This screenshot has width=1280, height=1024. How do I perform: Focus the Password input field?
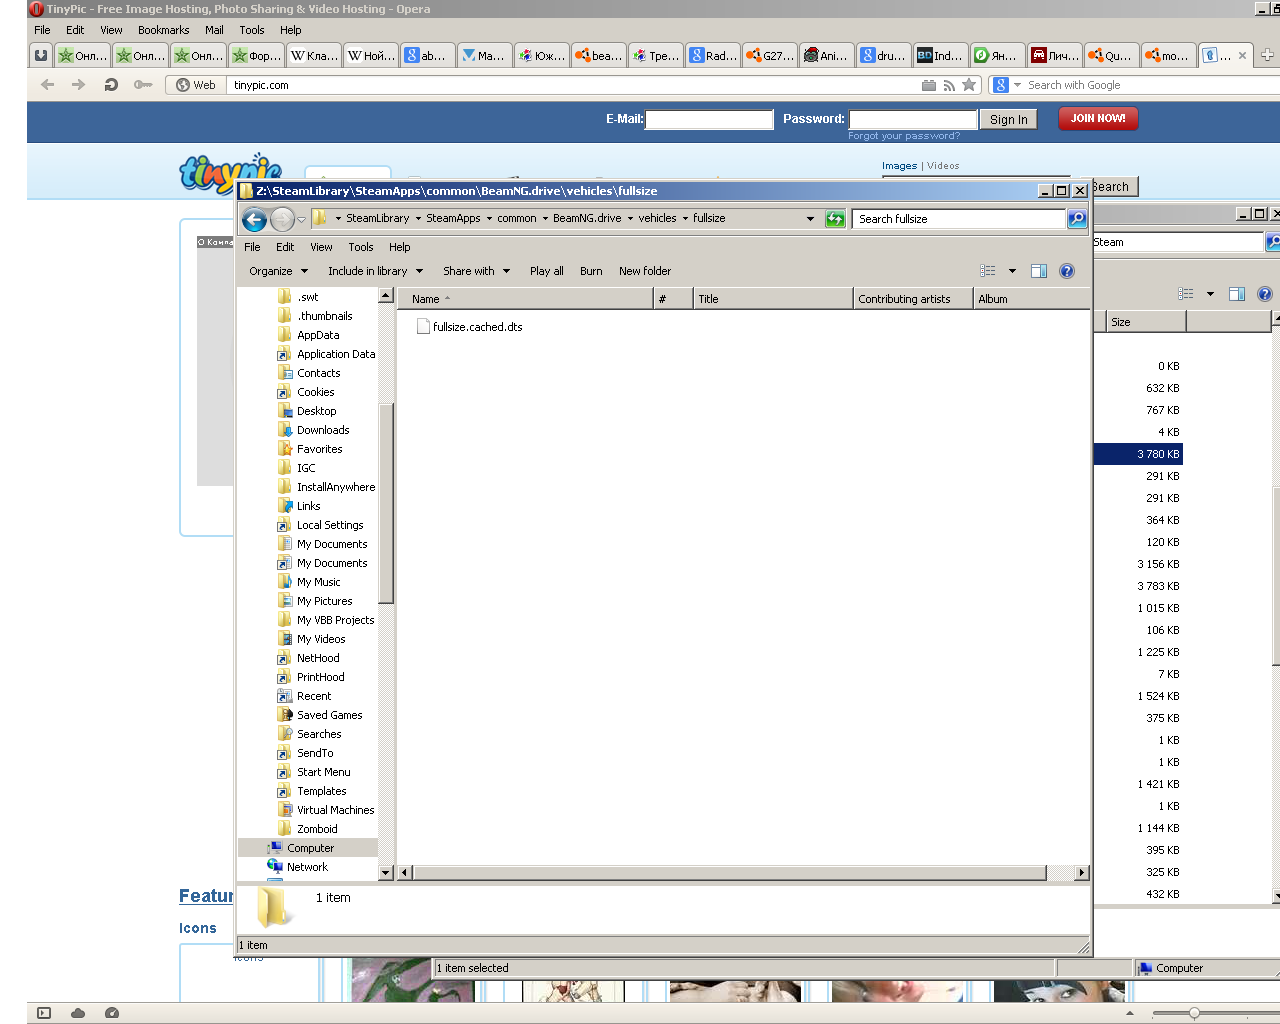913,120
